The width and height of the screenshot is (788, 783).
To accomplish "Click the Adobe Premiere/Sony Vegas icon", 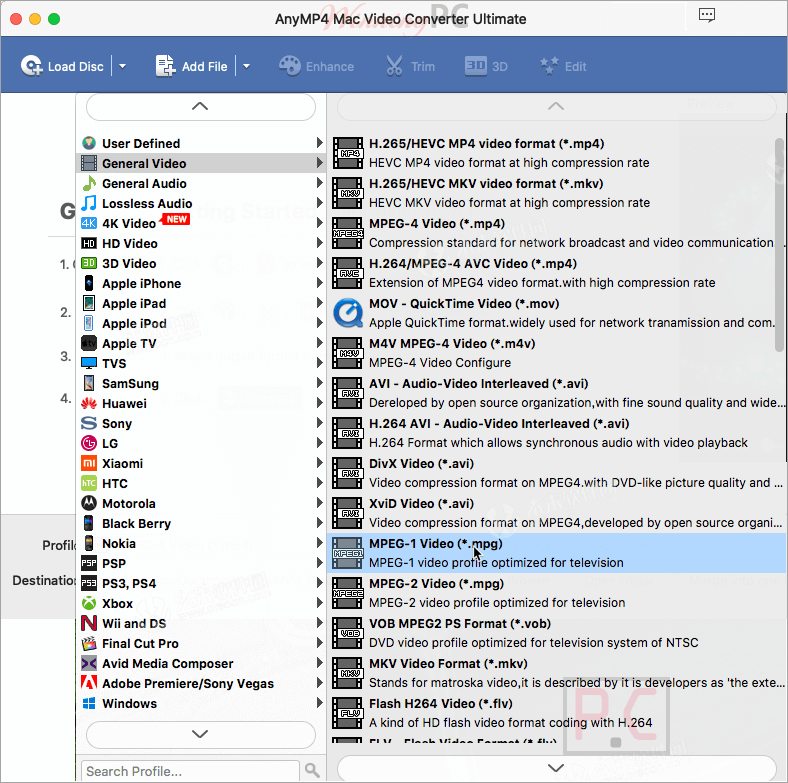I will (x=89, y=683).
